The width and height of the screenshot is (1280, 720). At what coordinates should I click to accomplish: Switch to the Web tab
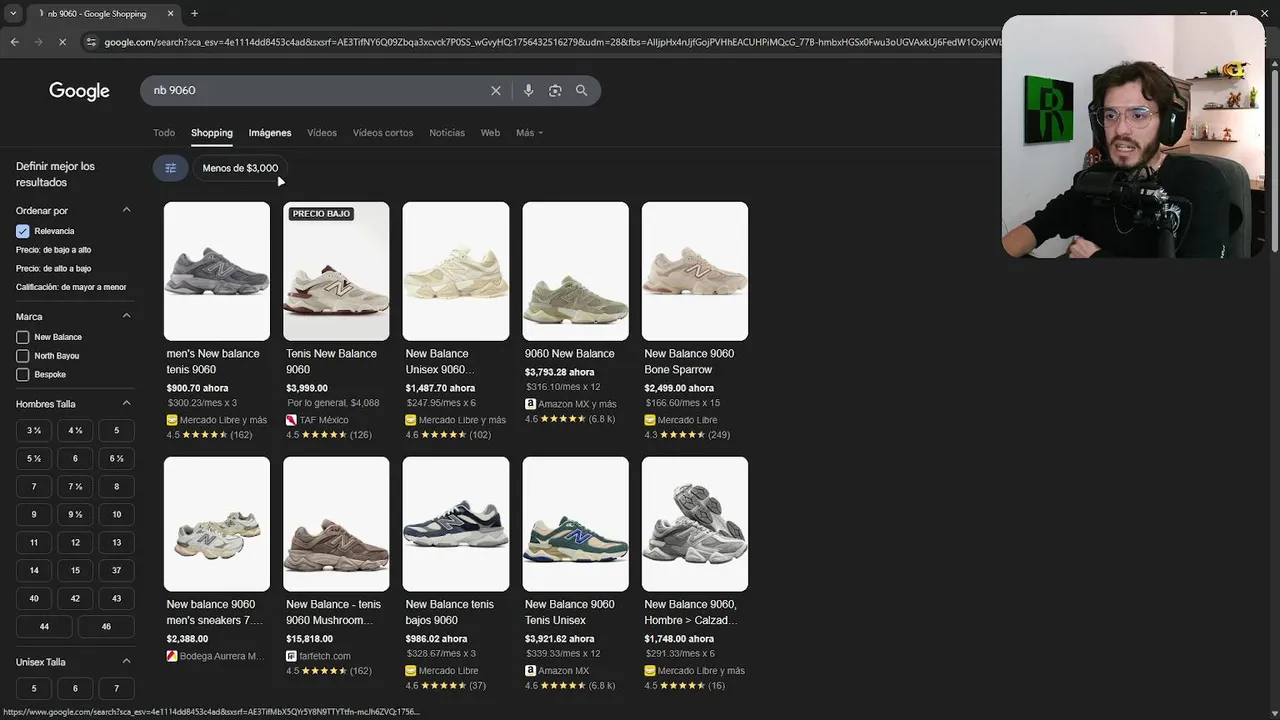click(x=490, y=133)
